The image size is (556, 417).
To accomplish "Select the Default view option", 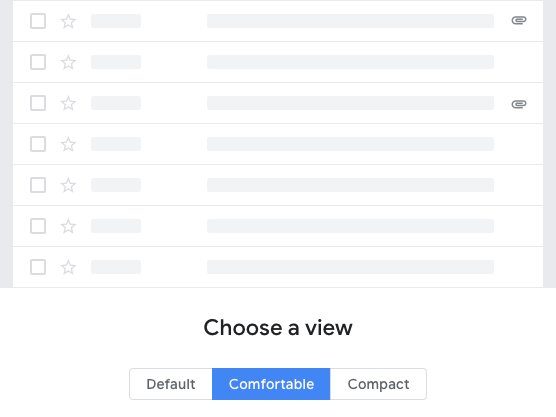I will pyautogui.click(x=171, y=384).
